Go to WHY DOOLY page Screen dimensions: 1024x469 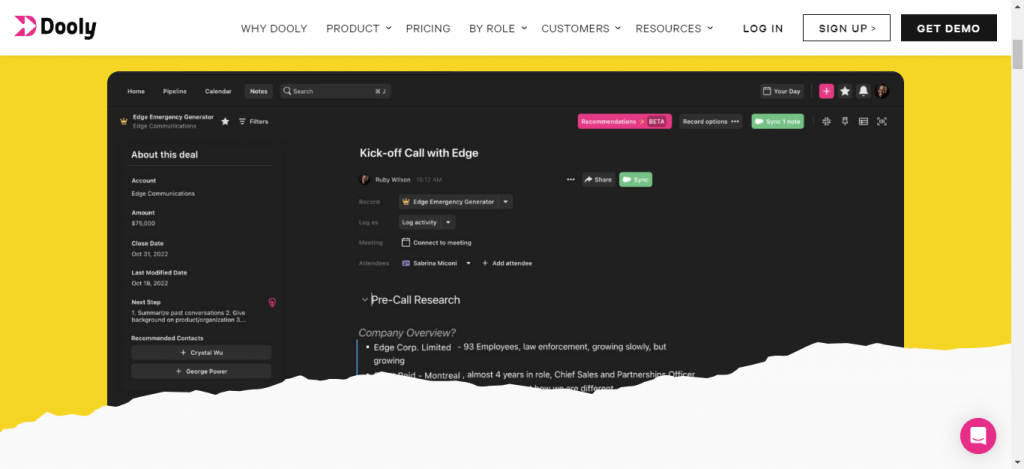click(274, 28)
